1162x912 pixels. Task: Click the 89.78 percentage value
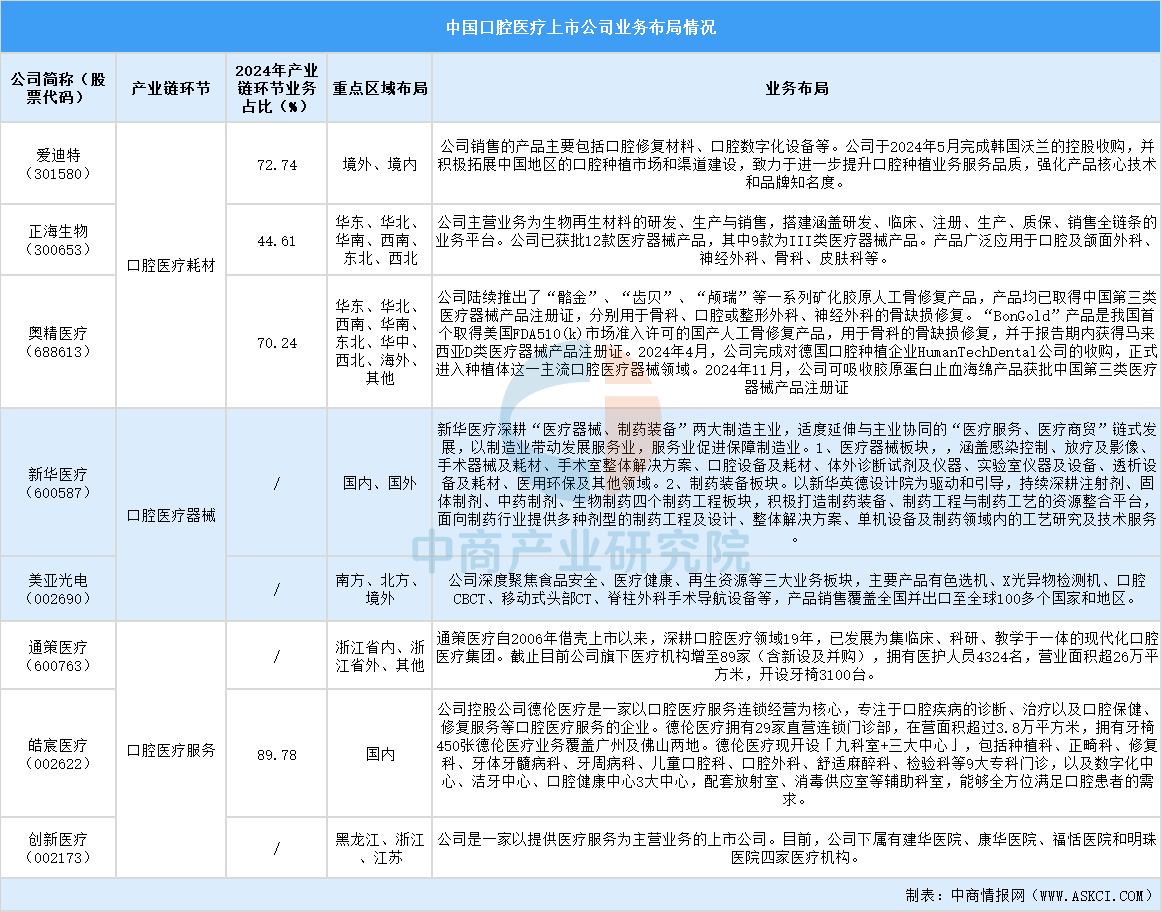[x=276, y=754]
